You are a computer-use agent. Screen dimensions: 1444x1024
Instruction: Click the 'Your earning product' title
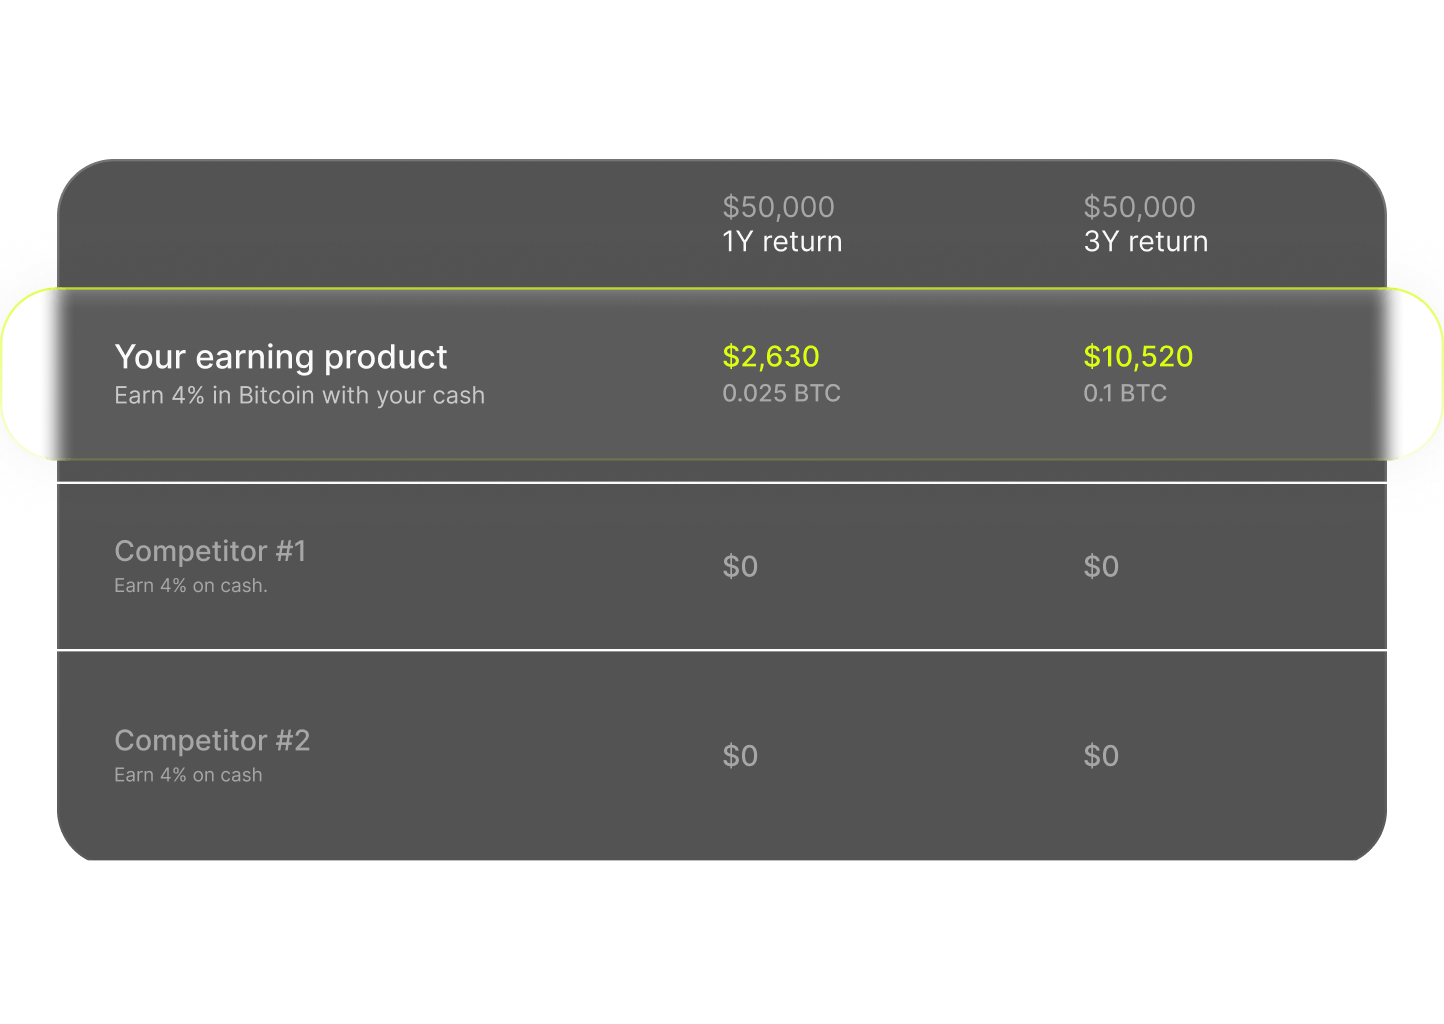pos(281,357)
